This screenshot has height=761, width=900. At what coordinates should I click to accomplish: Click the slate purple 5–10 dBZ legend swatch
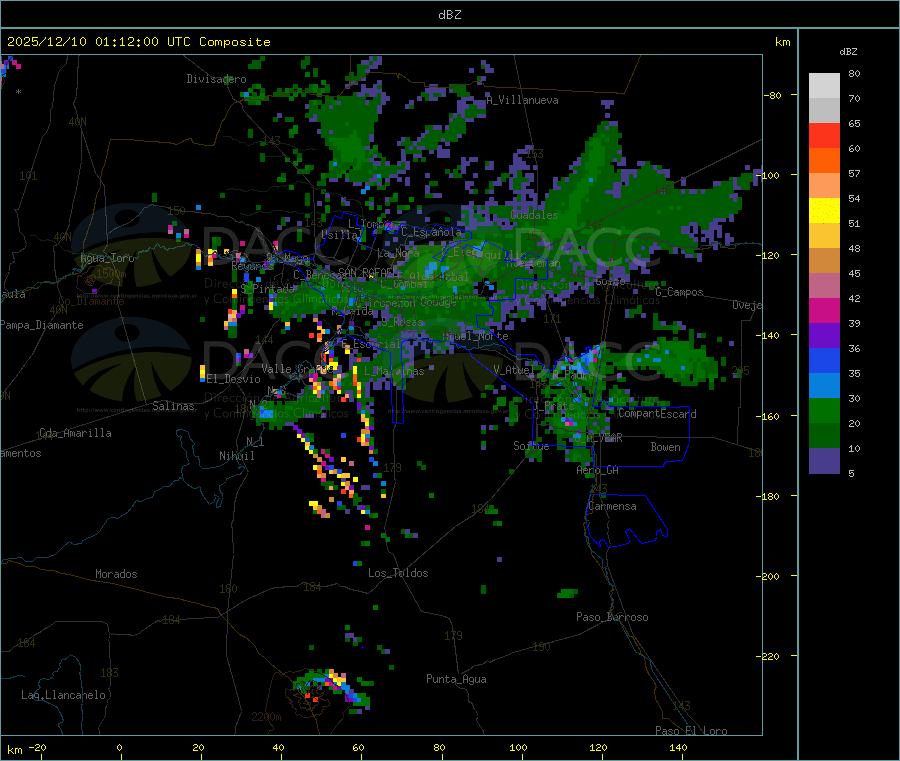pos(824,461)
